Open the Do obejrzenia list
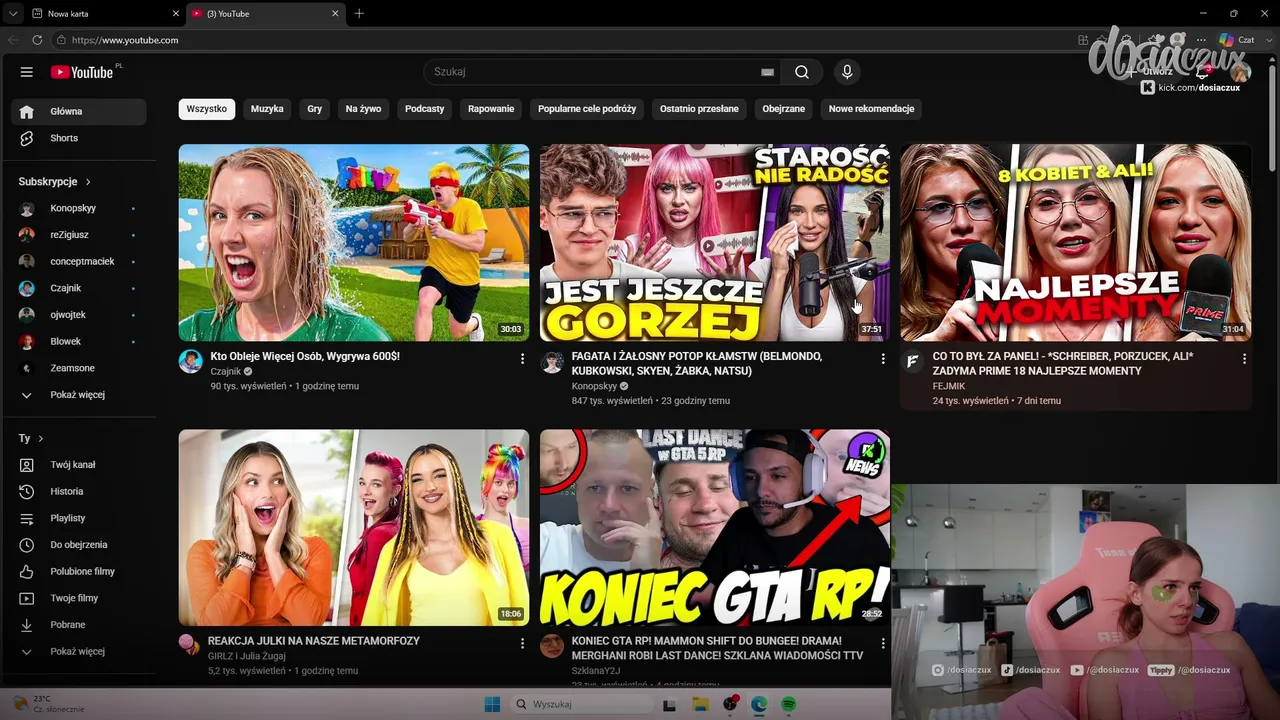This screenshot has height=720, width=1280. [x=78, y=545]
